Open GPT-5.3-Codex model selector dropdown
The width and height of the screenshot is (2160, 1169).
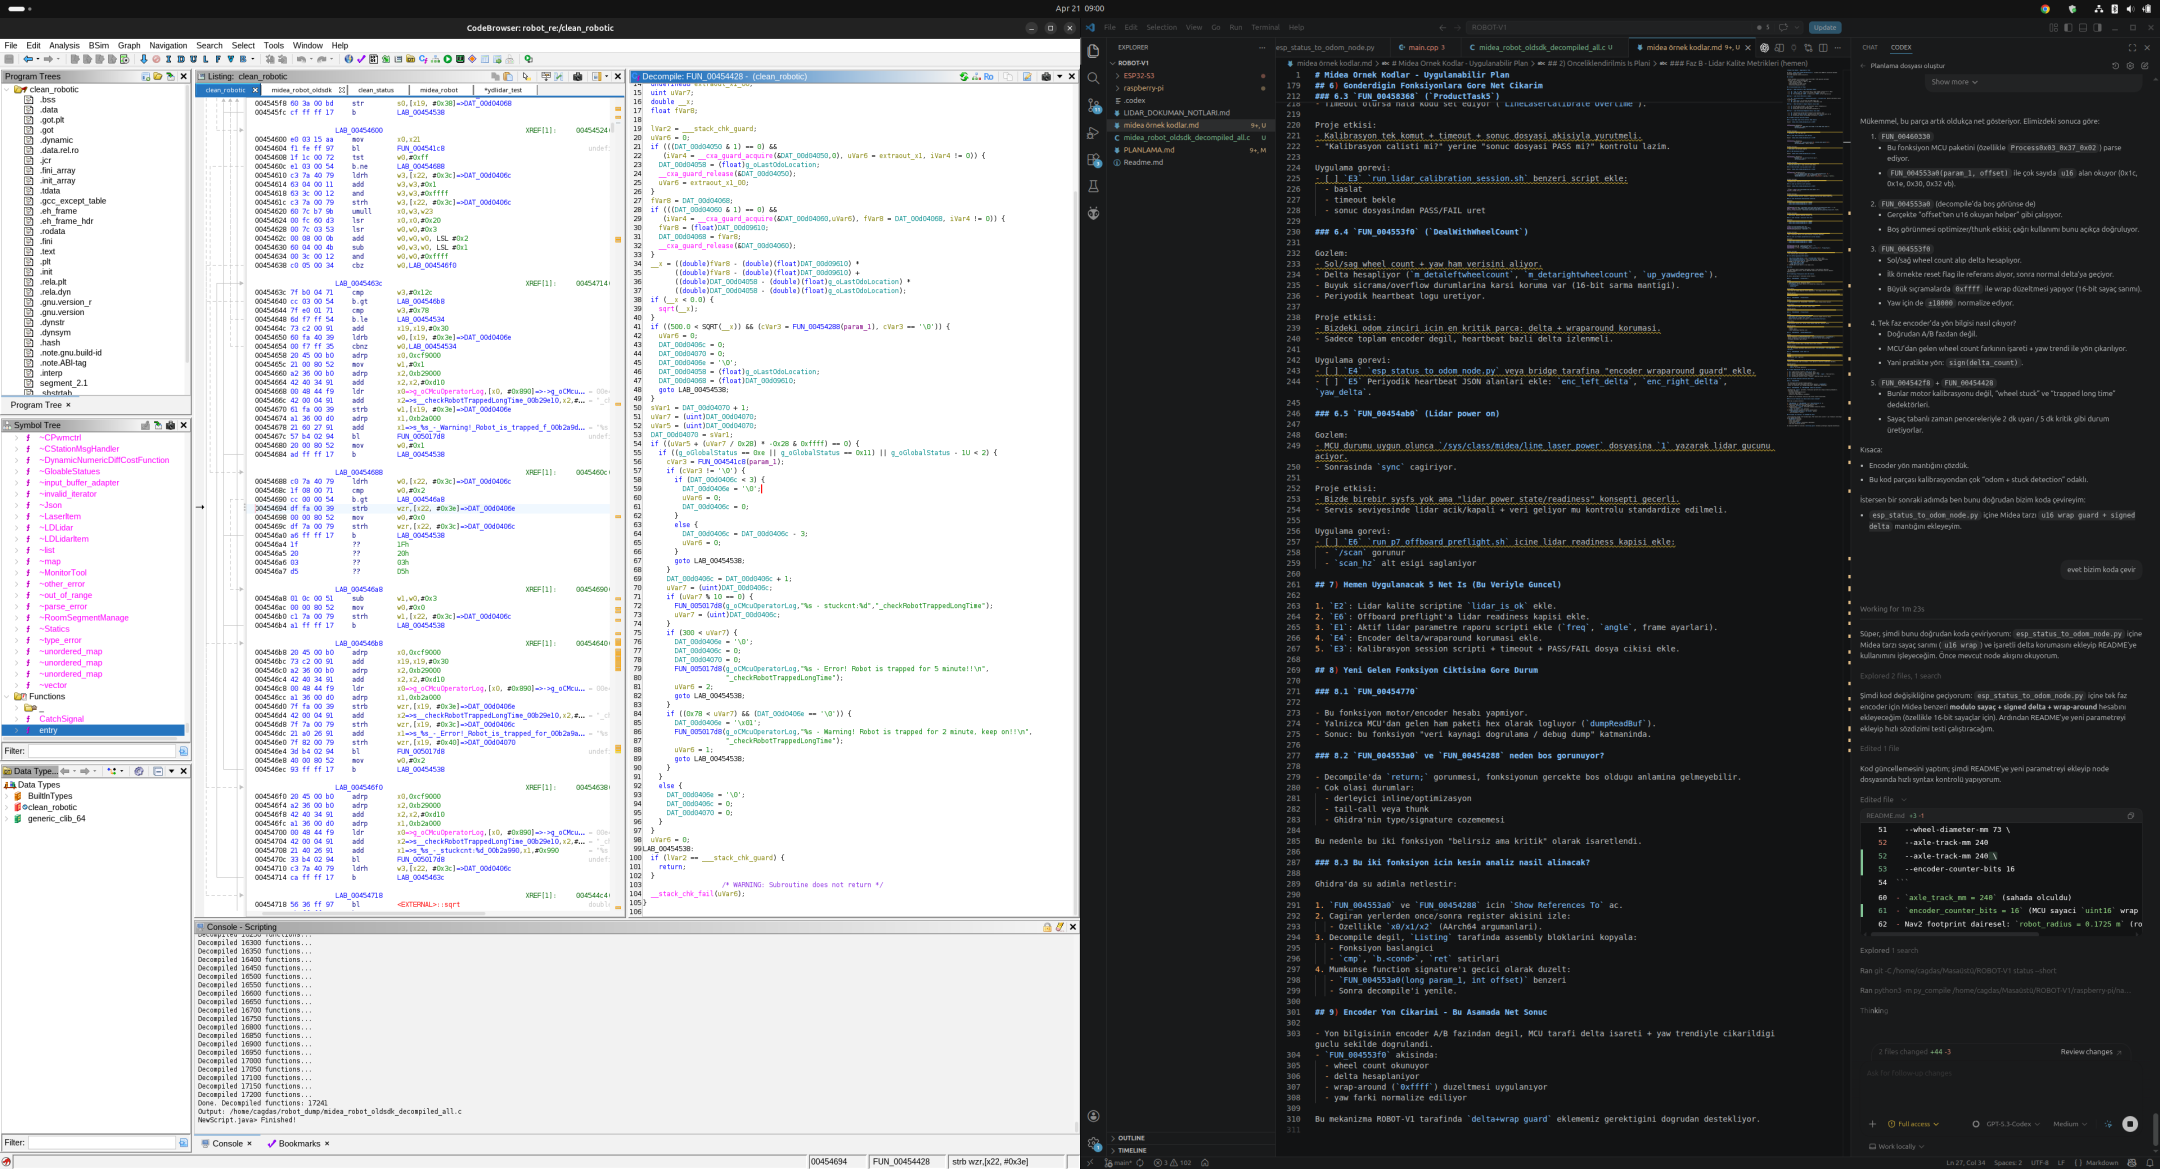(2009, 1123)
